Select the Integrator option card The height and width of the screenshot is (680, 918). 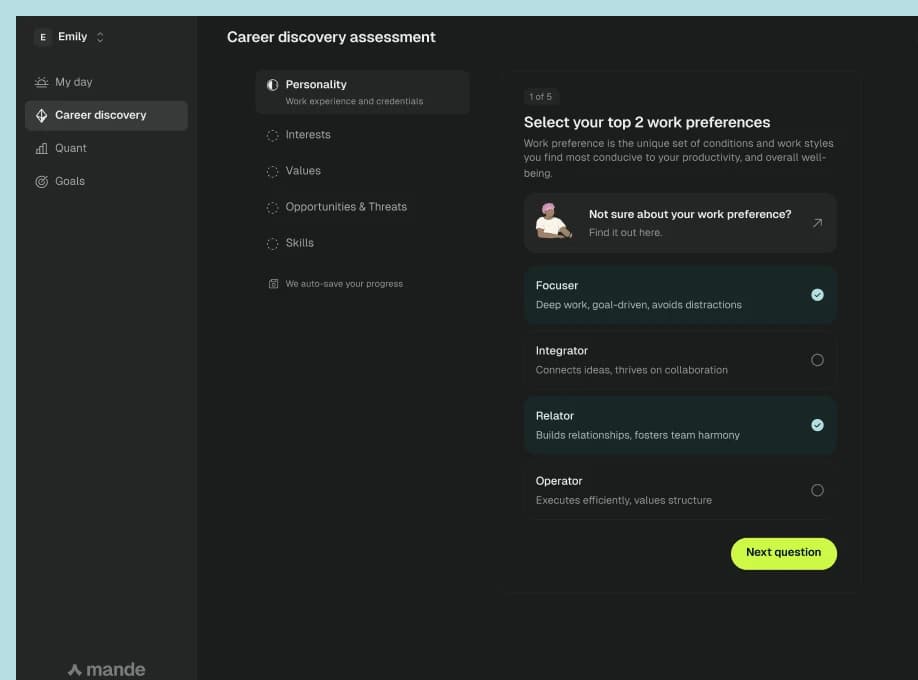pos(680,360)
